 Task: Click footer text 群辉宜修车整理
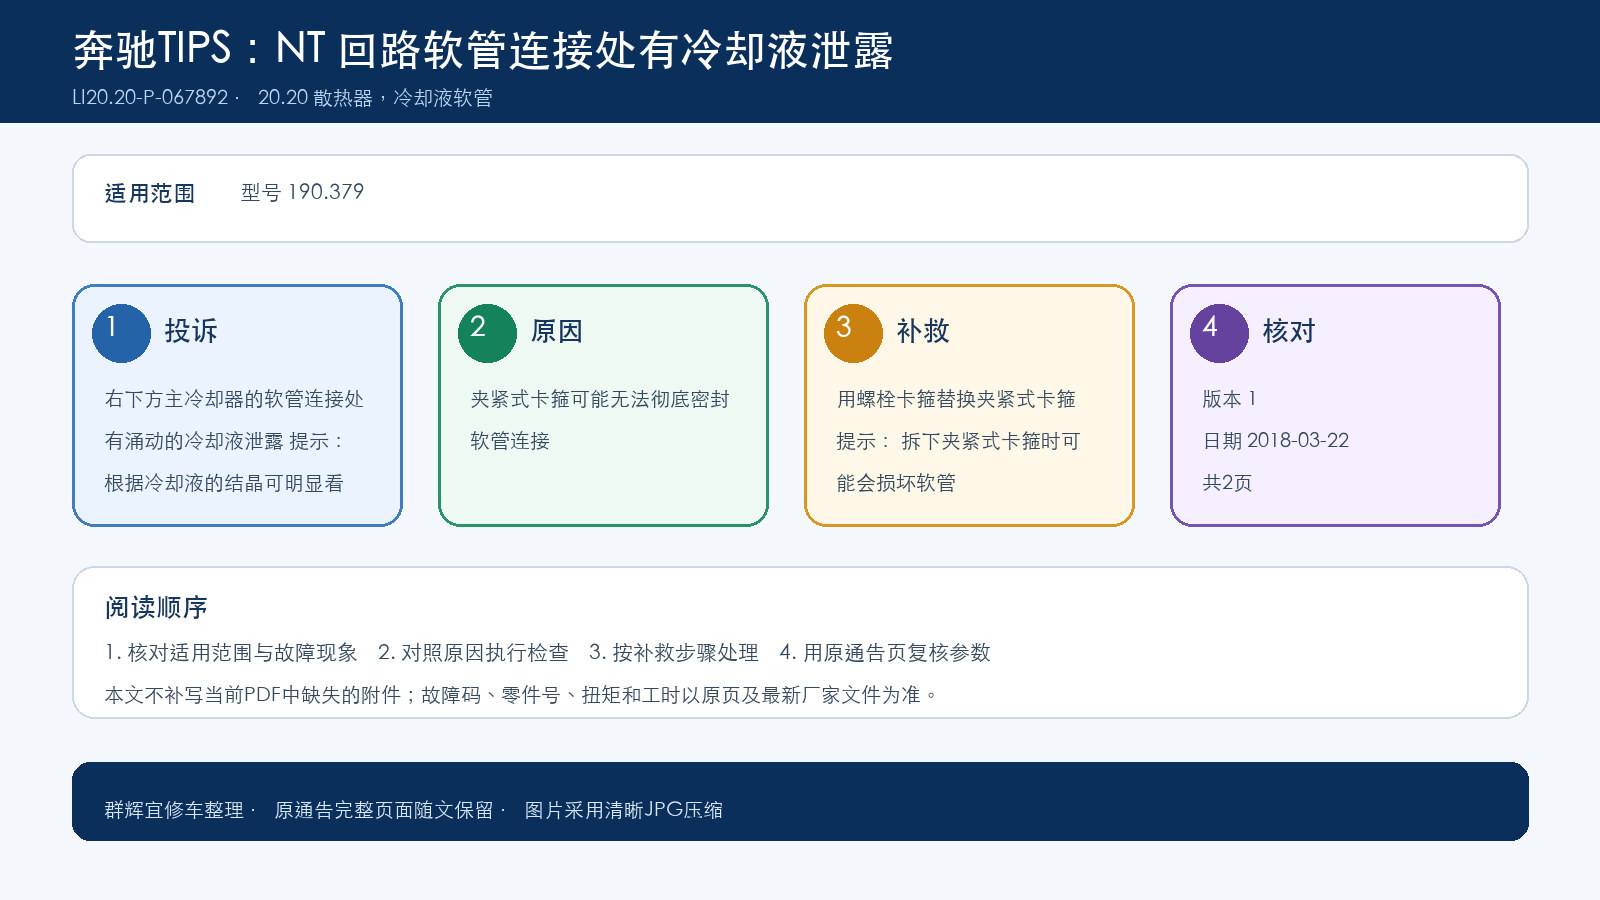point(174,810)
